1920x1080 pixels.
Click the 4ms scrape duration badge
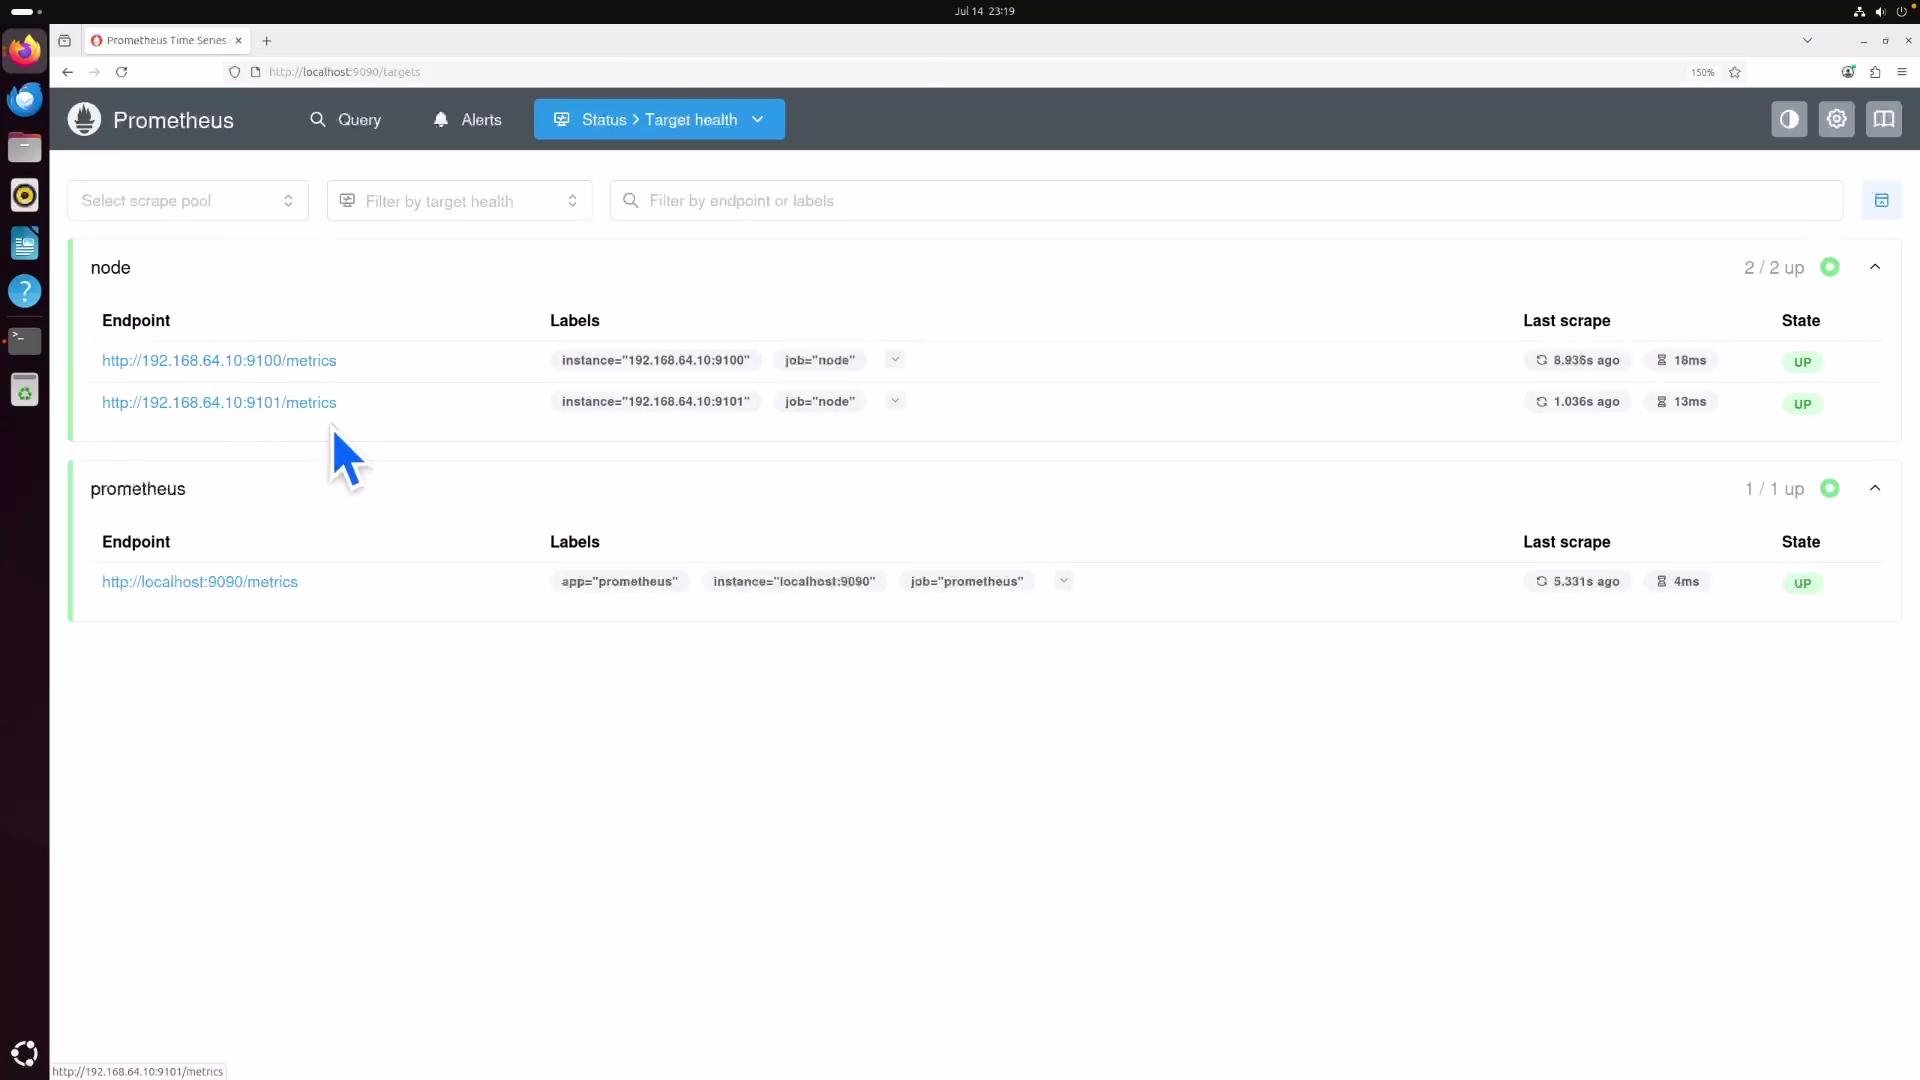point(1677,581)
